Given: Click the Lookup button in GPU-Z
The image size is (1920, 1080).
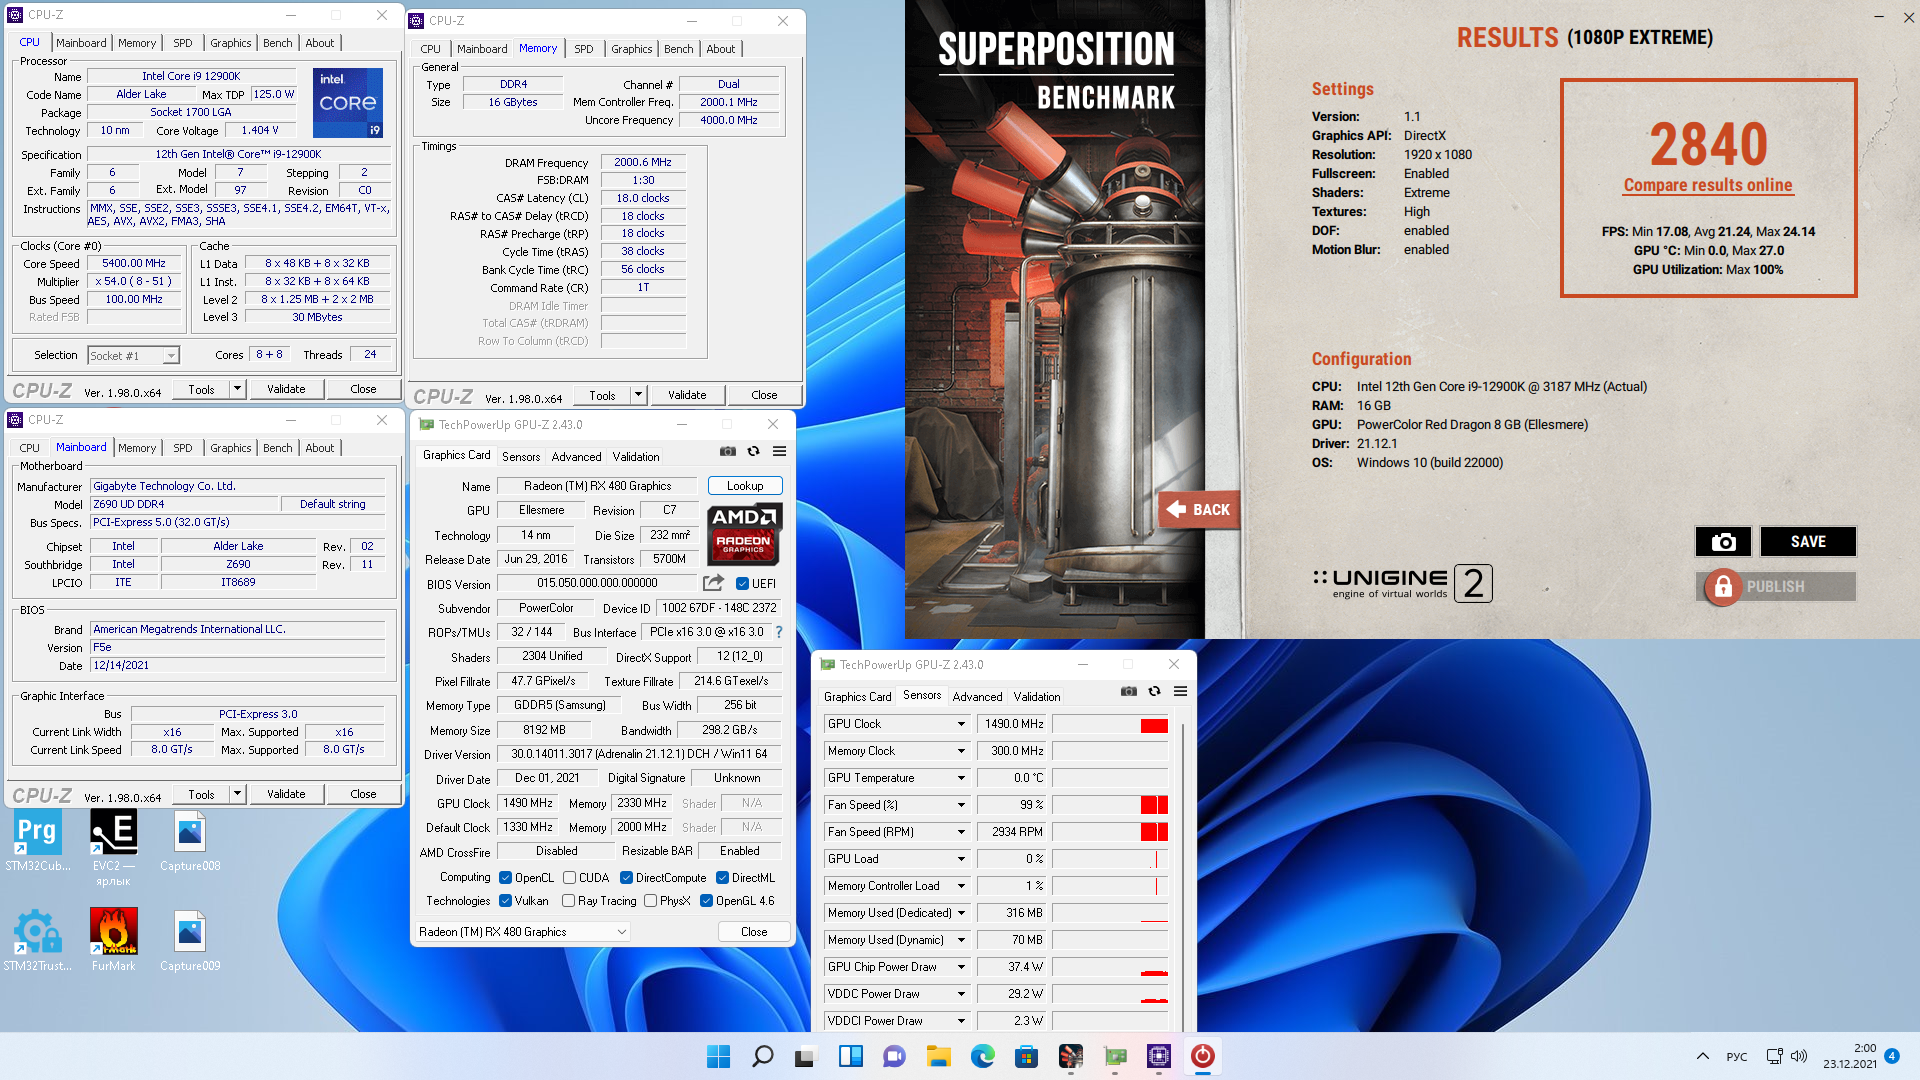Looking at the screenshot, I should click(x=745, y=486).
